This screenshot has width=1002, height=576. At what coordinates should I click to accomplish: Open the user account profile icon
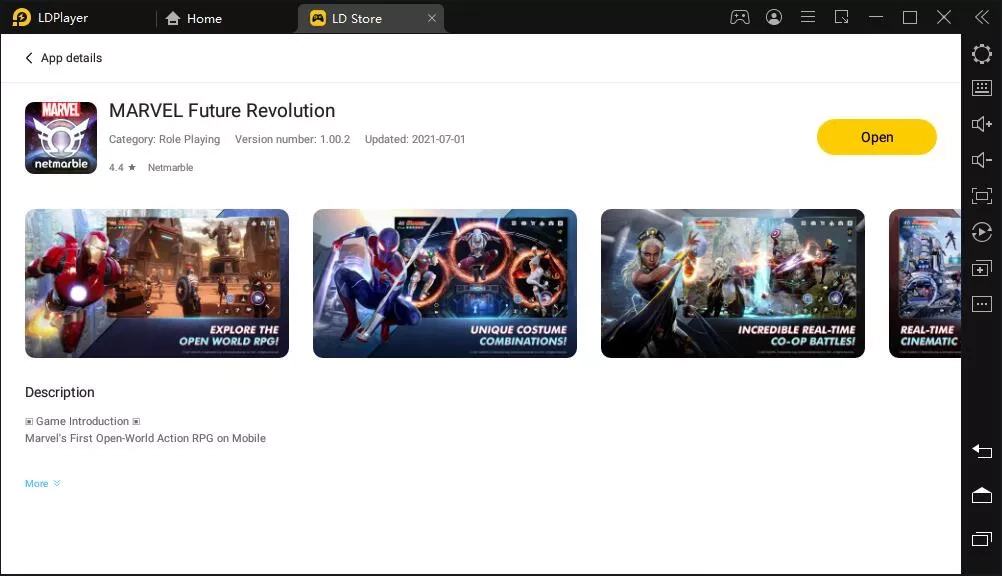click(774, 17)
